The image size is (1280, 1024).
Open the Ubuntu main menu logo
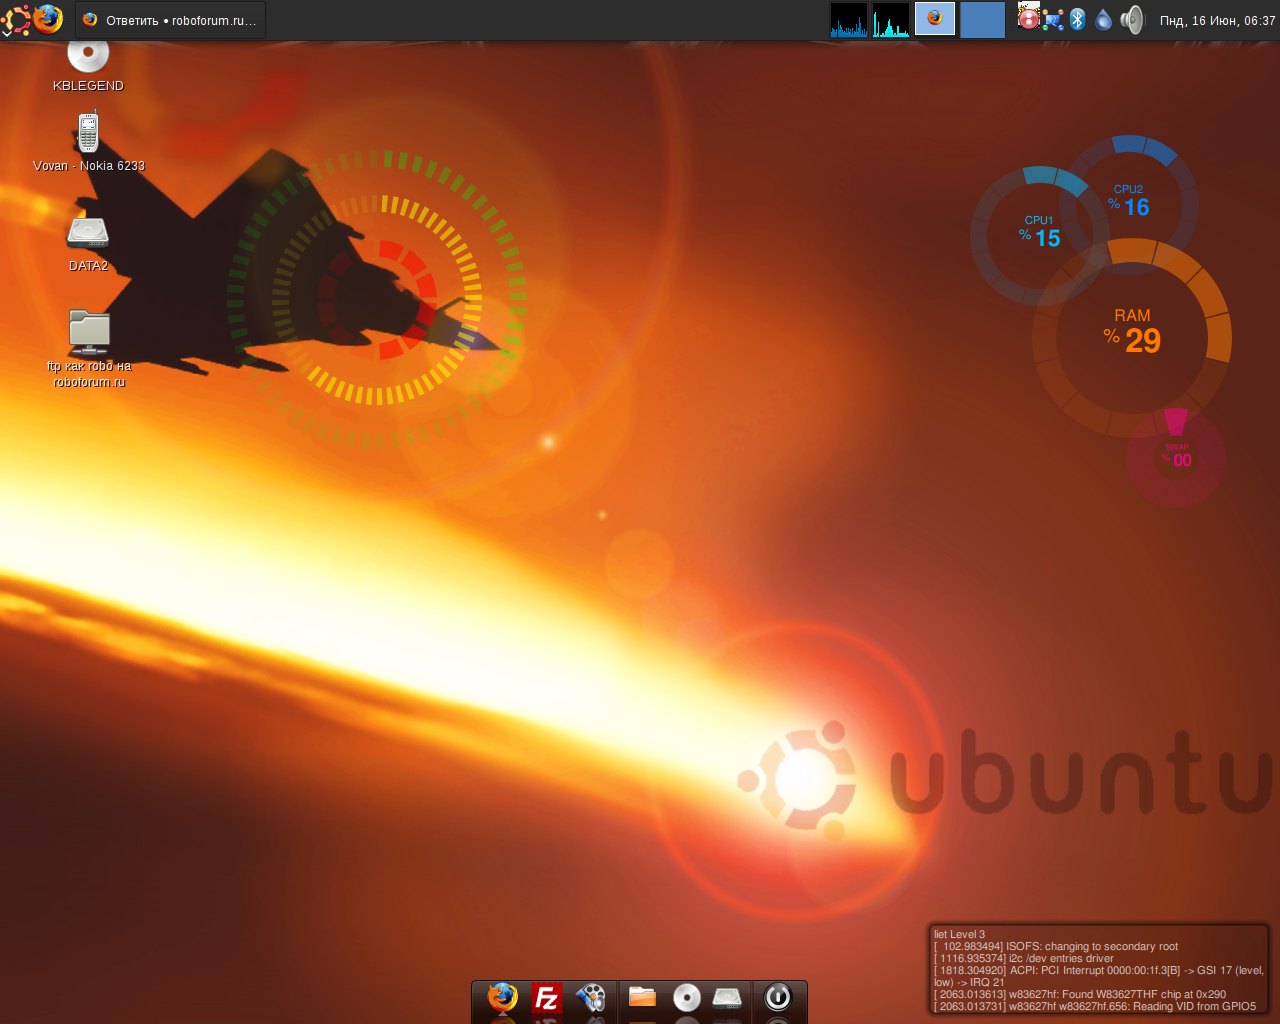coord(16,19)
